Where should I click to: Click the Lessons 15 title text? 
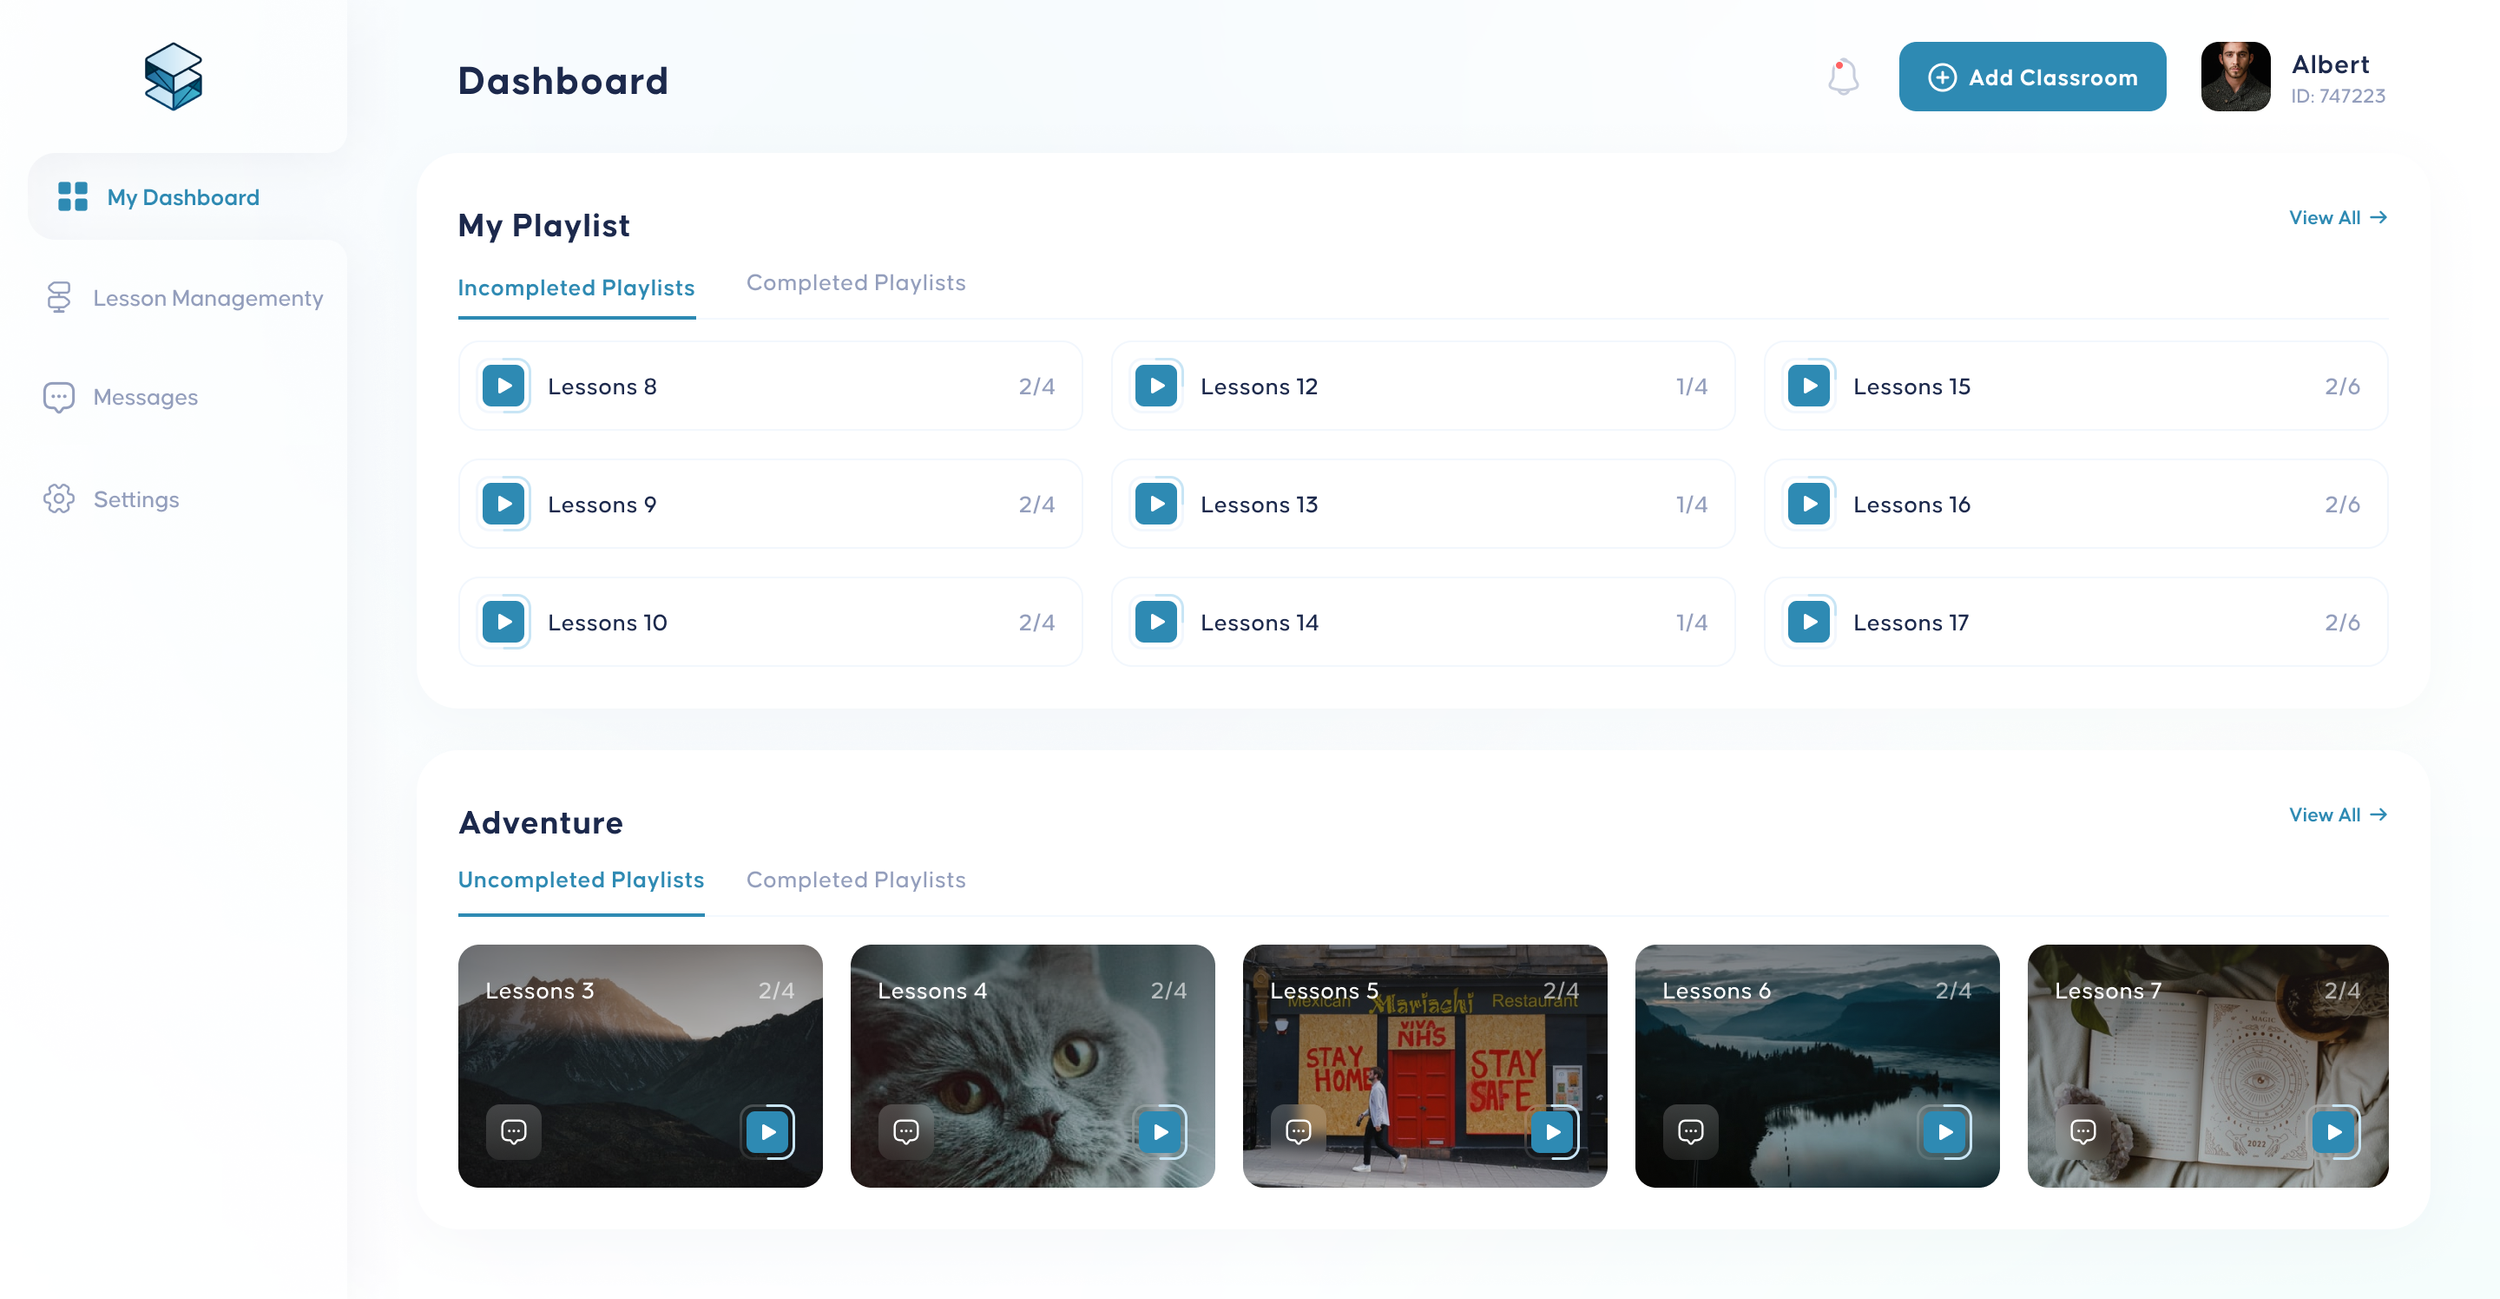click(1912, 387)
